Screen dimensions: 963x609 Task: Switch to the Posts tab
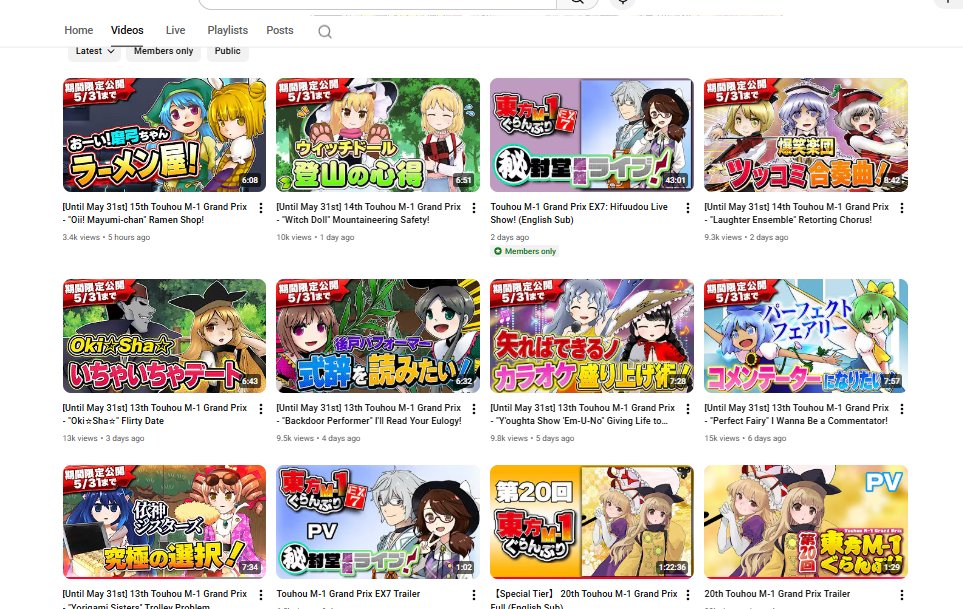pyautogui.click(x=279, y=30)
